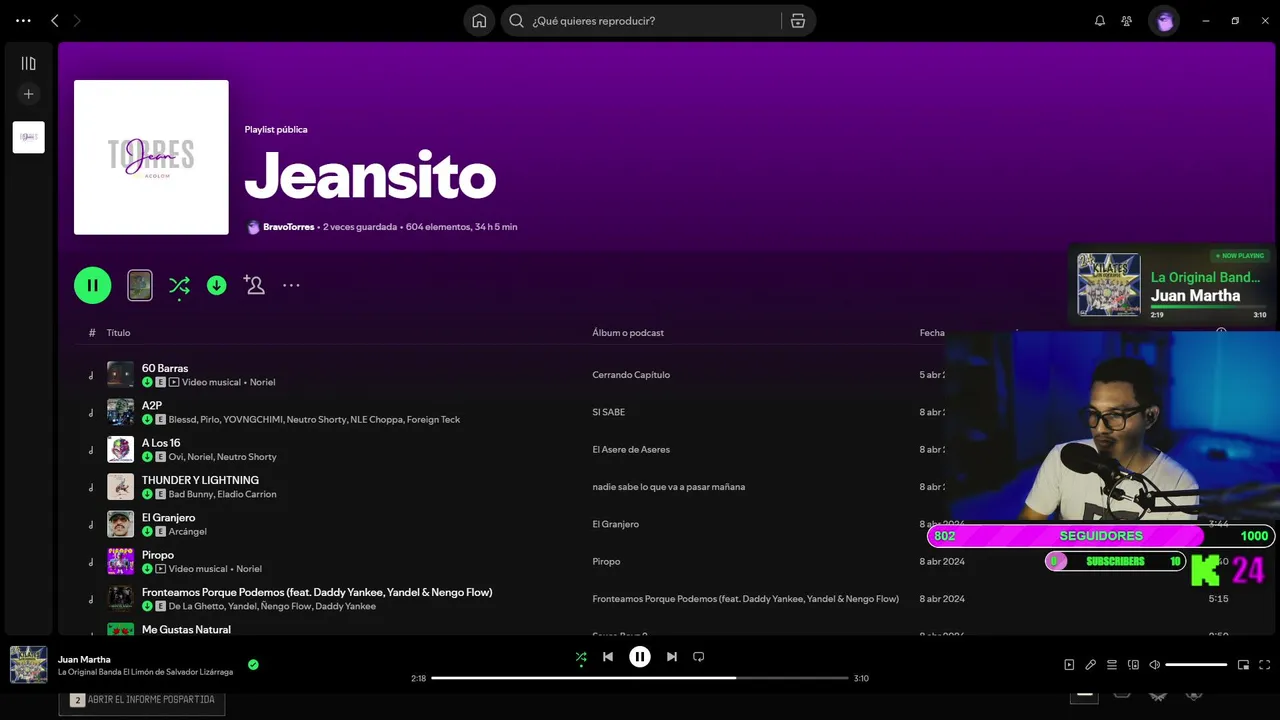The image size is (1280, 720).
Task: Open the album link SI SABE
Action: tap(608, 412)
